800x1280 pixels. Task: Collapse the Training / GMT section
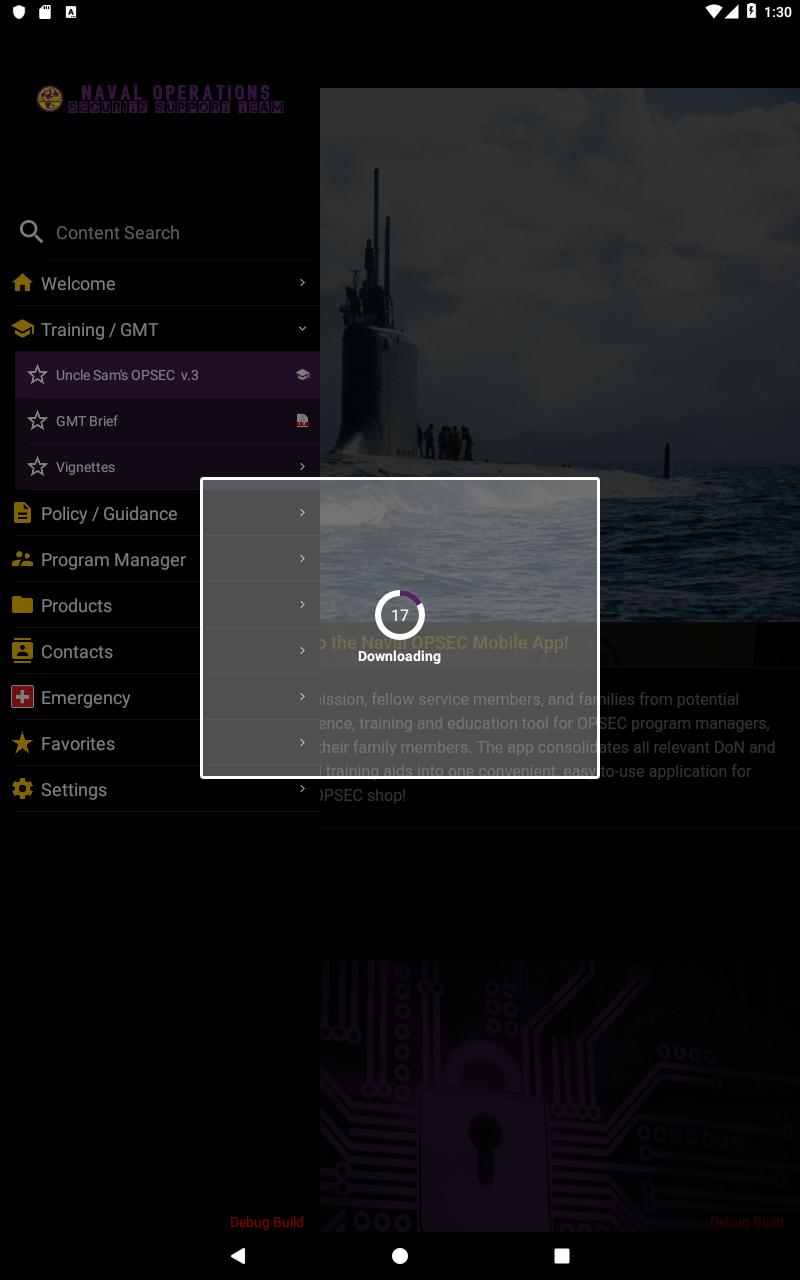click(302, 329)
